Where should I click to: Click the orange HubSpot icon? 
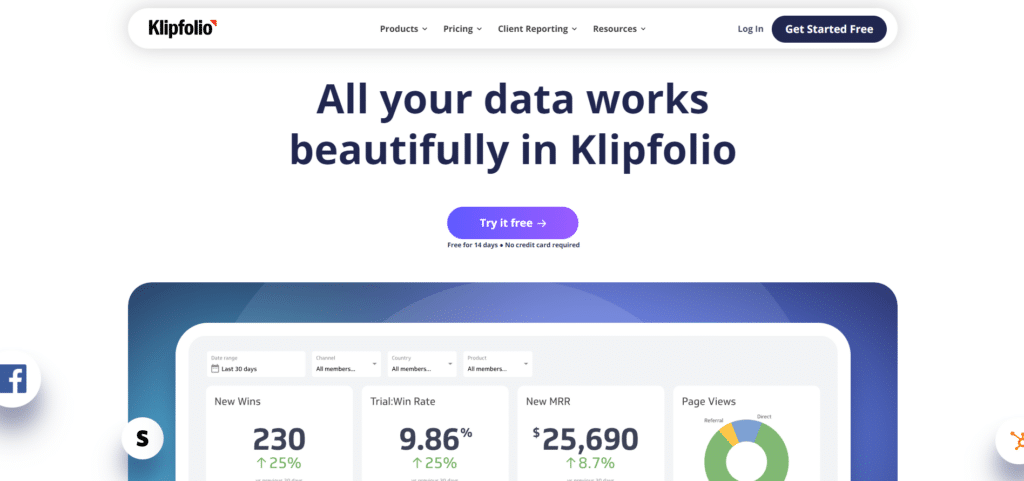tap(1015, 440)
